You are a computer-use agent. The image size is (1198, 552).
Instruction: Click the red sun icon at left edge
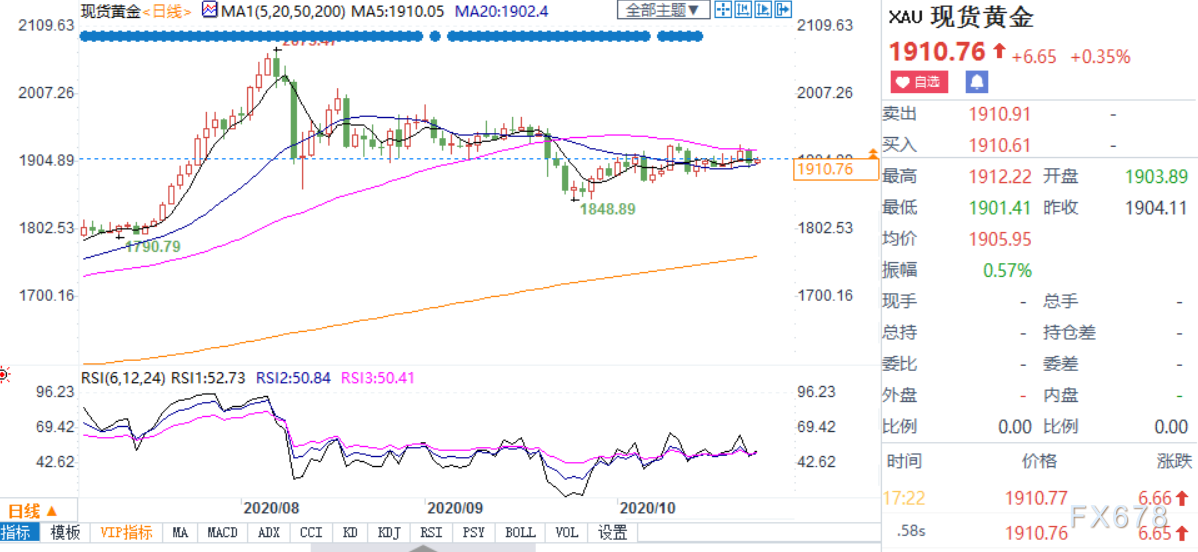coord(4,375)
